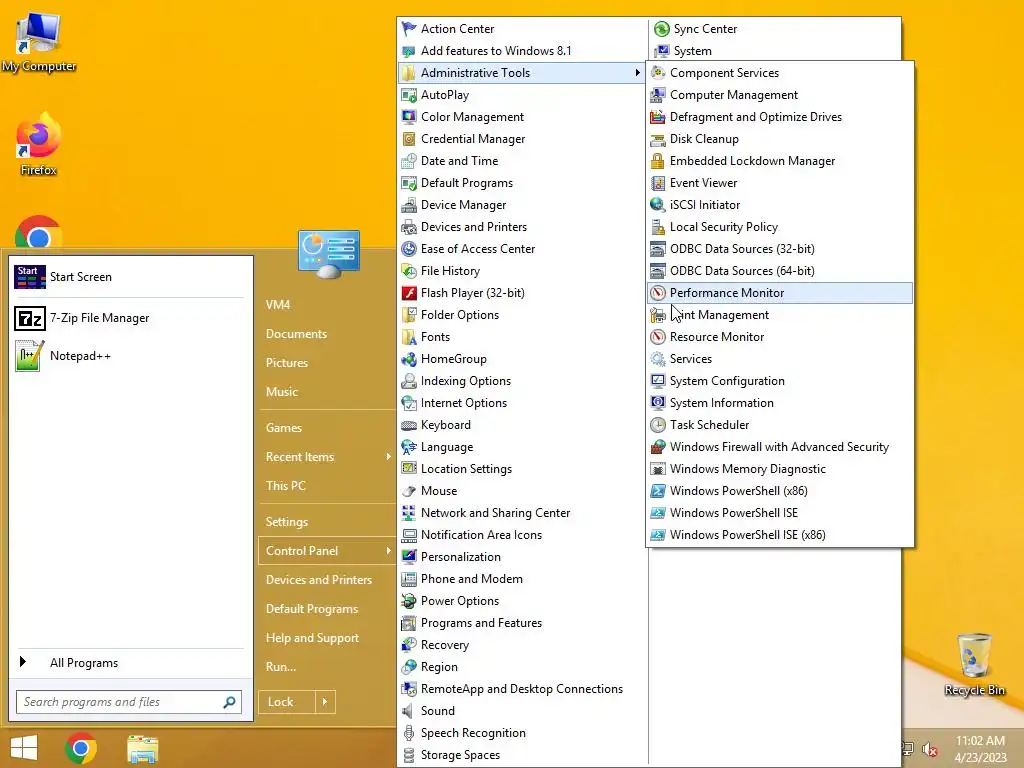Open Windows Firewall with Advanced Security icon
Screen dimensions: 1024x768
(658, 447)
